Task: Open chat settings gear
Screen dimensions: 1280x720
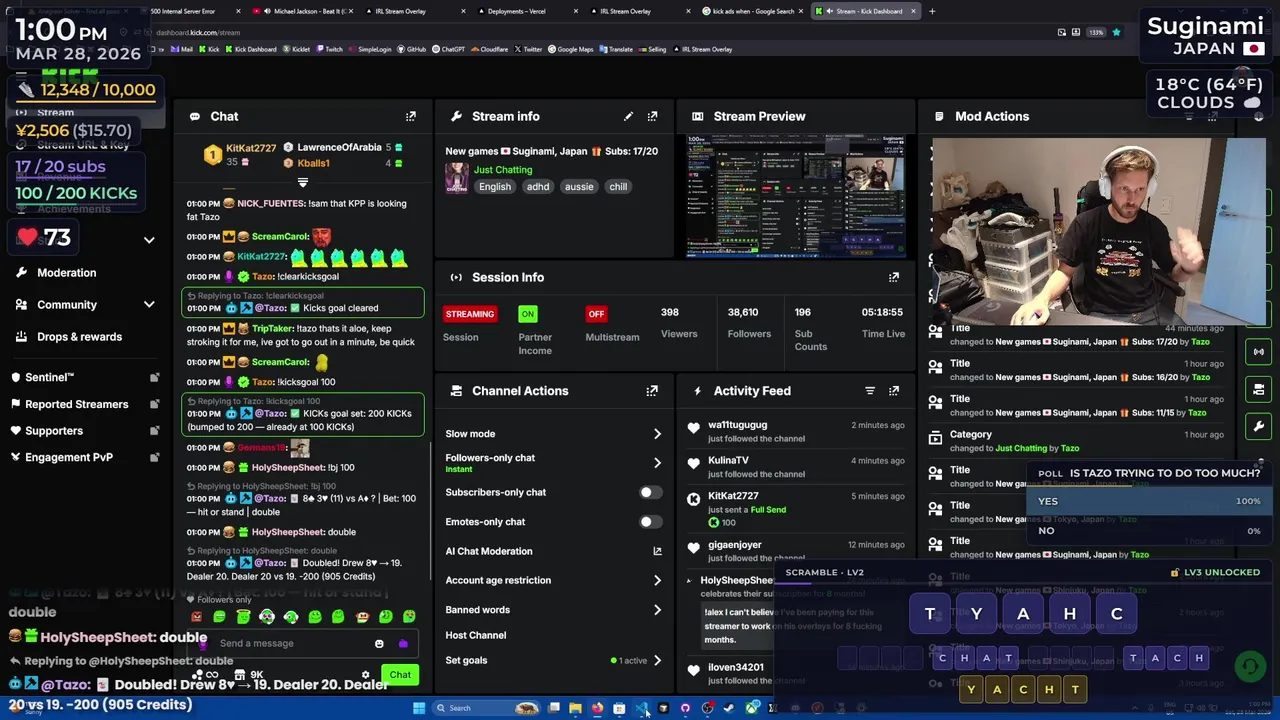Action: click(x=366, y=675)
